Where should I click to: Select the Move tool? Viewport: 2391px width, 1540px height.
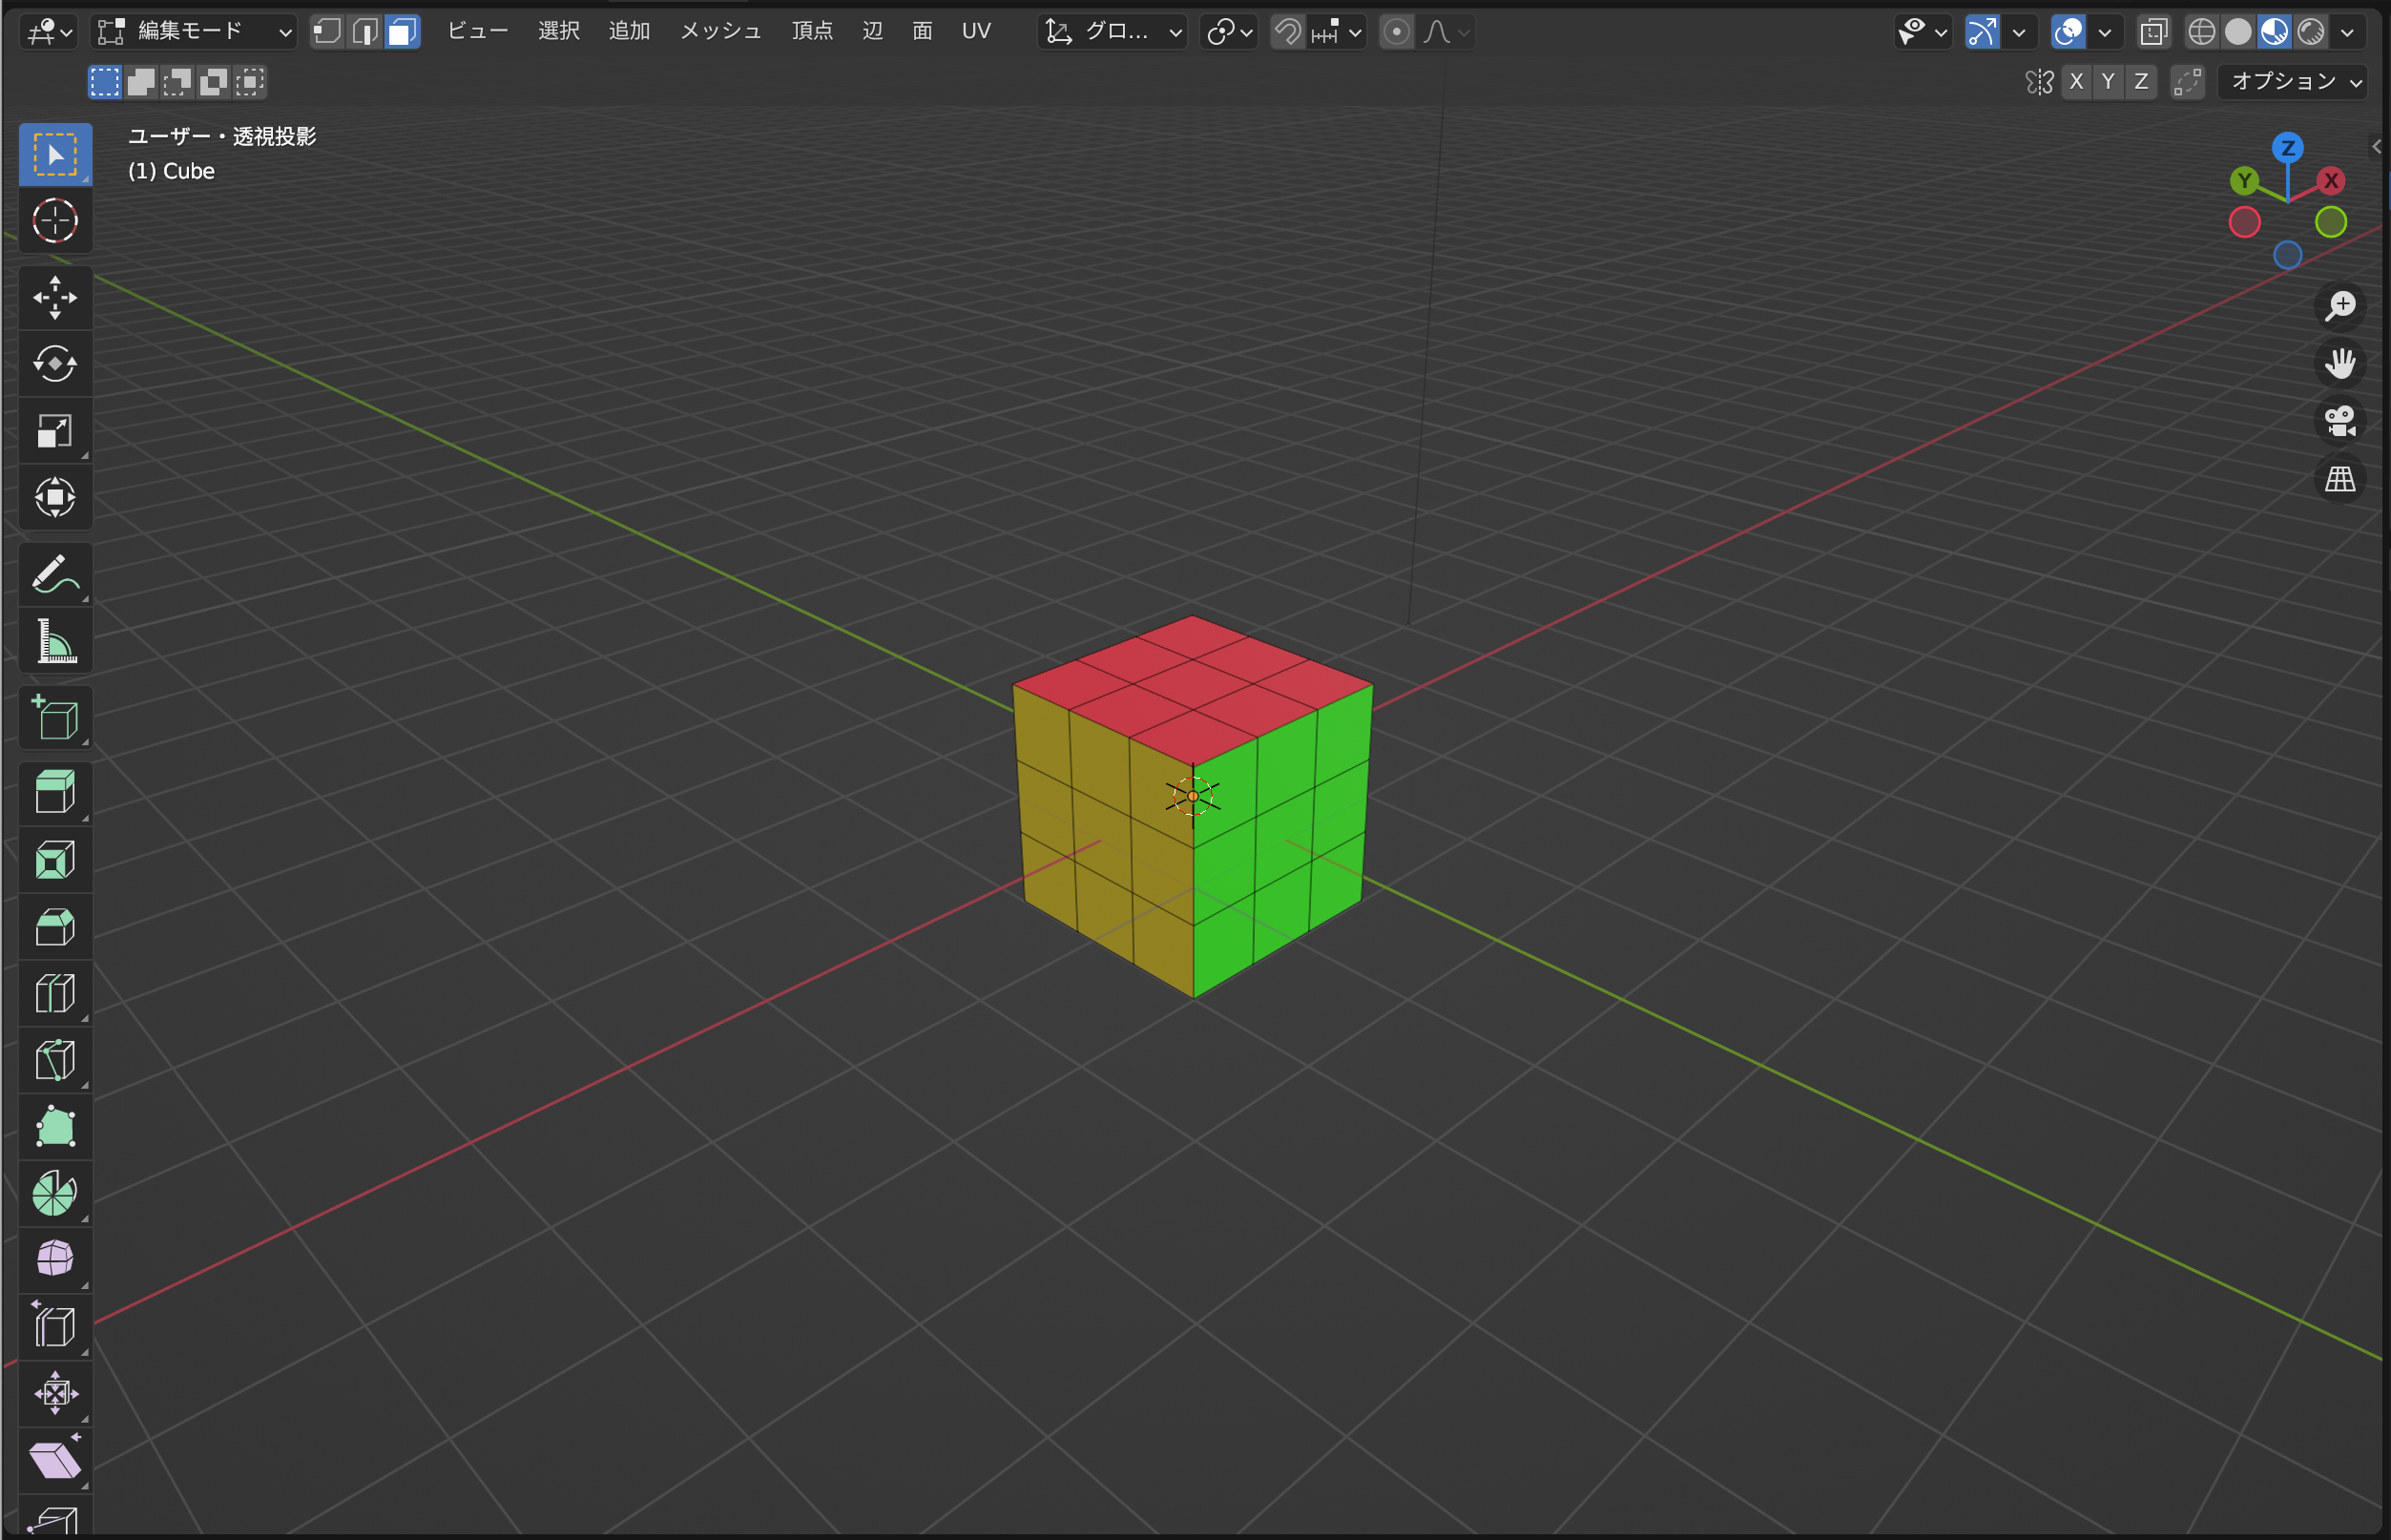click(55, 297)
